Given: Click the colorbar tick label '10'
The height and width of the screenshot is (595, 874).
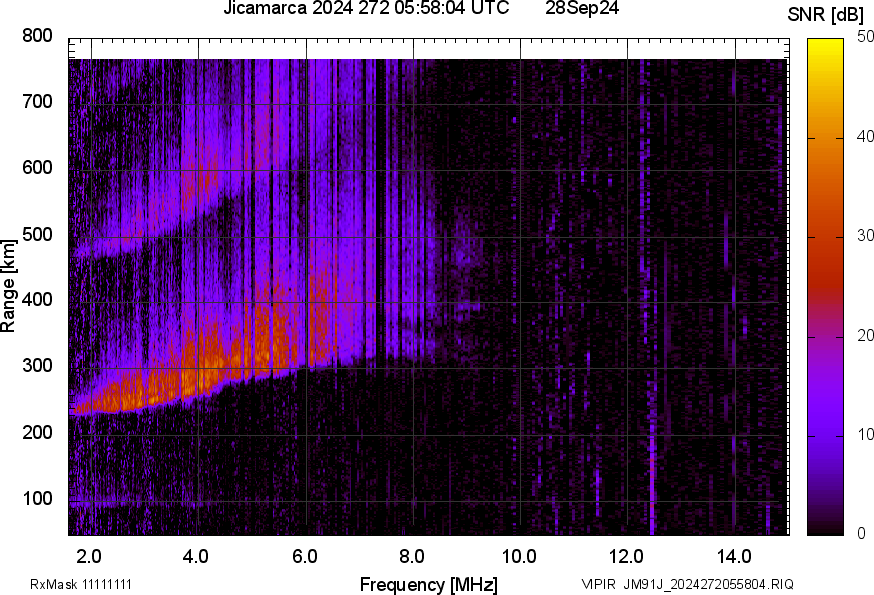Looking at the screenshot, I should click(x=865, y=434).
